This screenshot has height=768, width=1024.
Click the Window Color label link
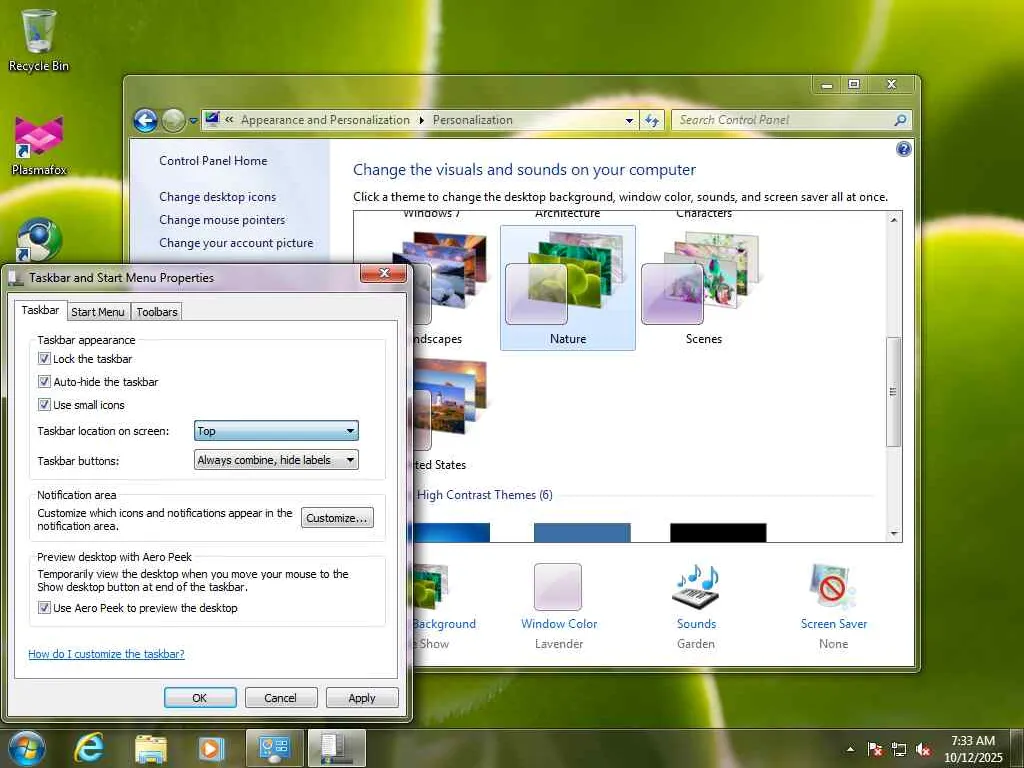[x=559, y=624]
